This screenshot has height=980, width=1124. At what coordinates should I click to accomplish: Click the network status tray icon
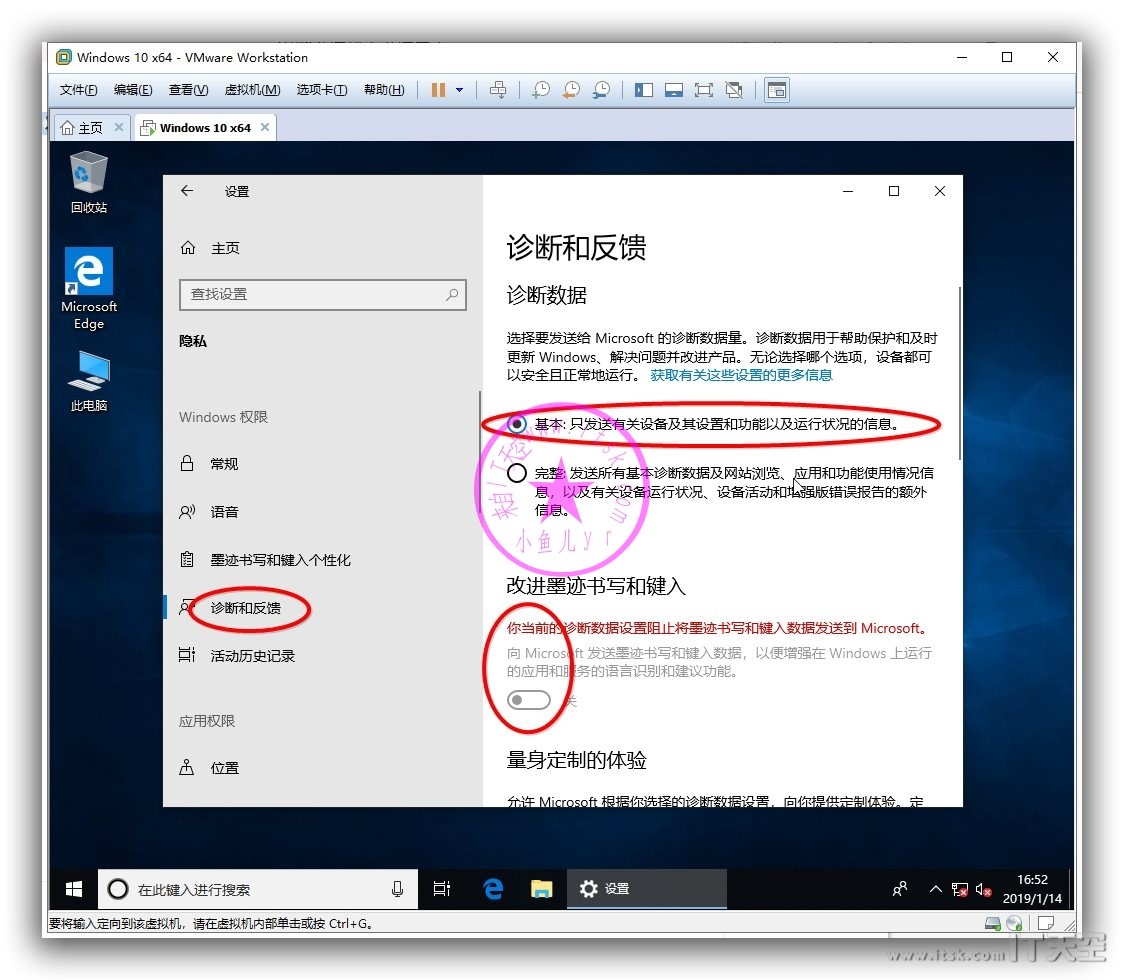pyautogui.click(x=960, y=890)
